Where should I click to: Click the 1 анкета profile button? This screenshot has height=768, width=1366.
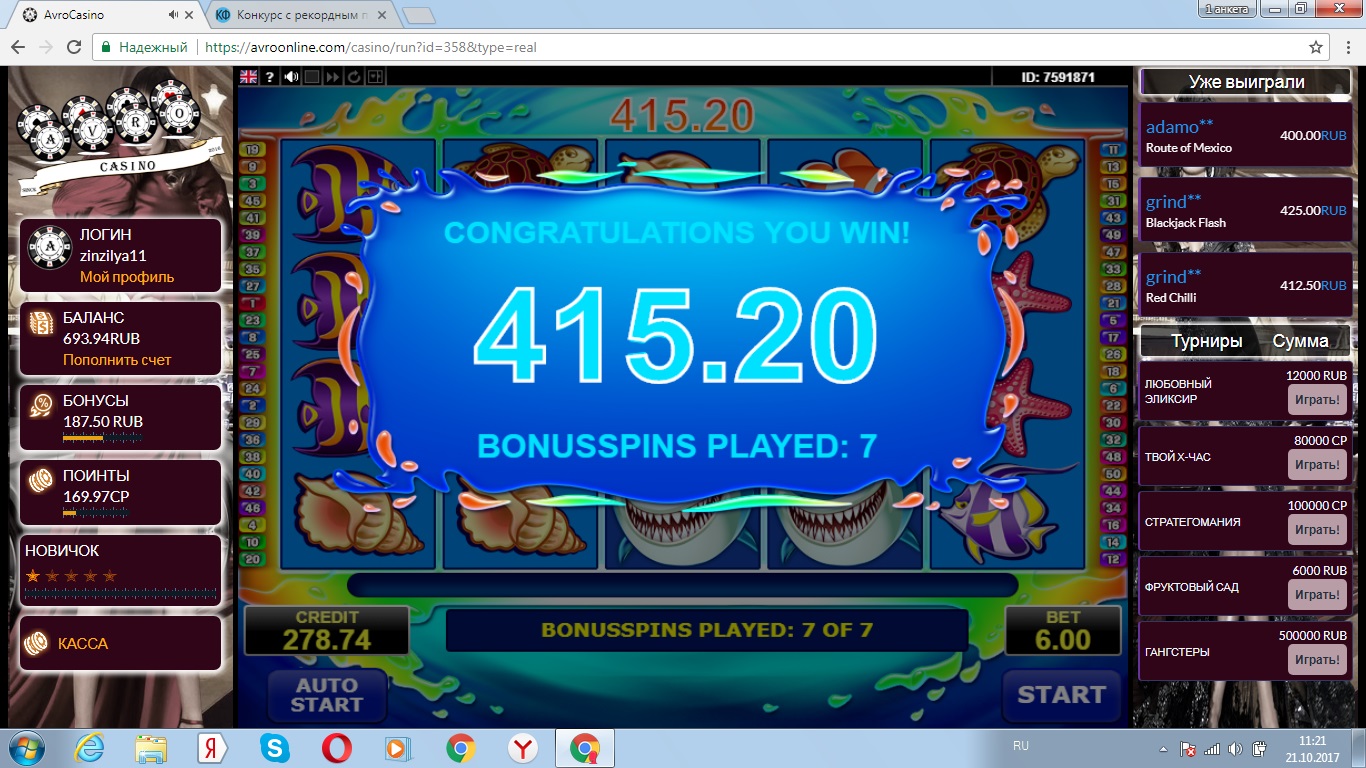tap(1228, 8)
